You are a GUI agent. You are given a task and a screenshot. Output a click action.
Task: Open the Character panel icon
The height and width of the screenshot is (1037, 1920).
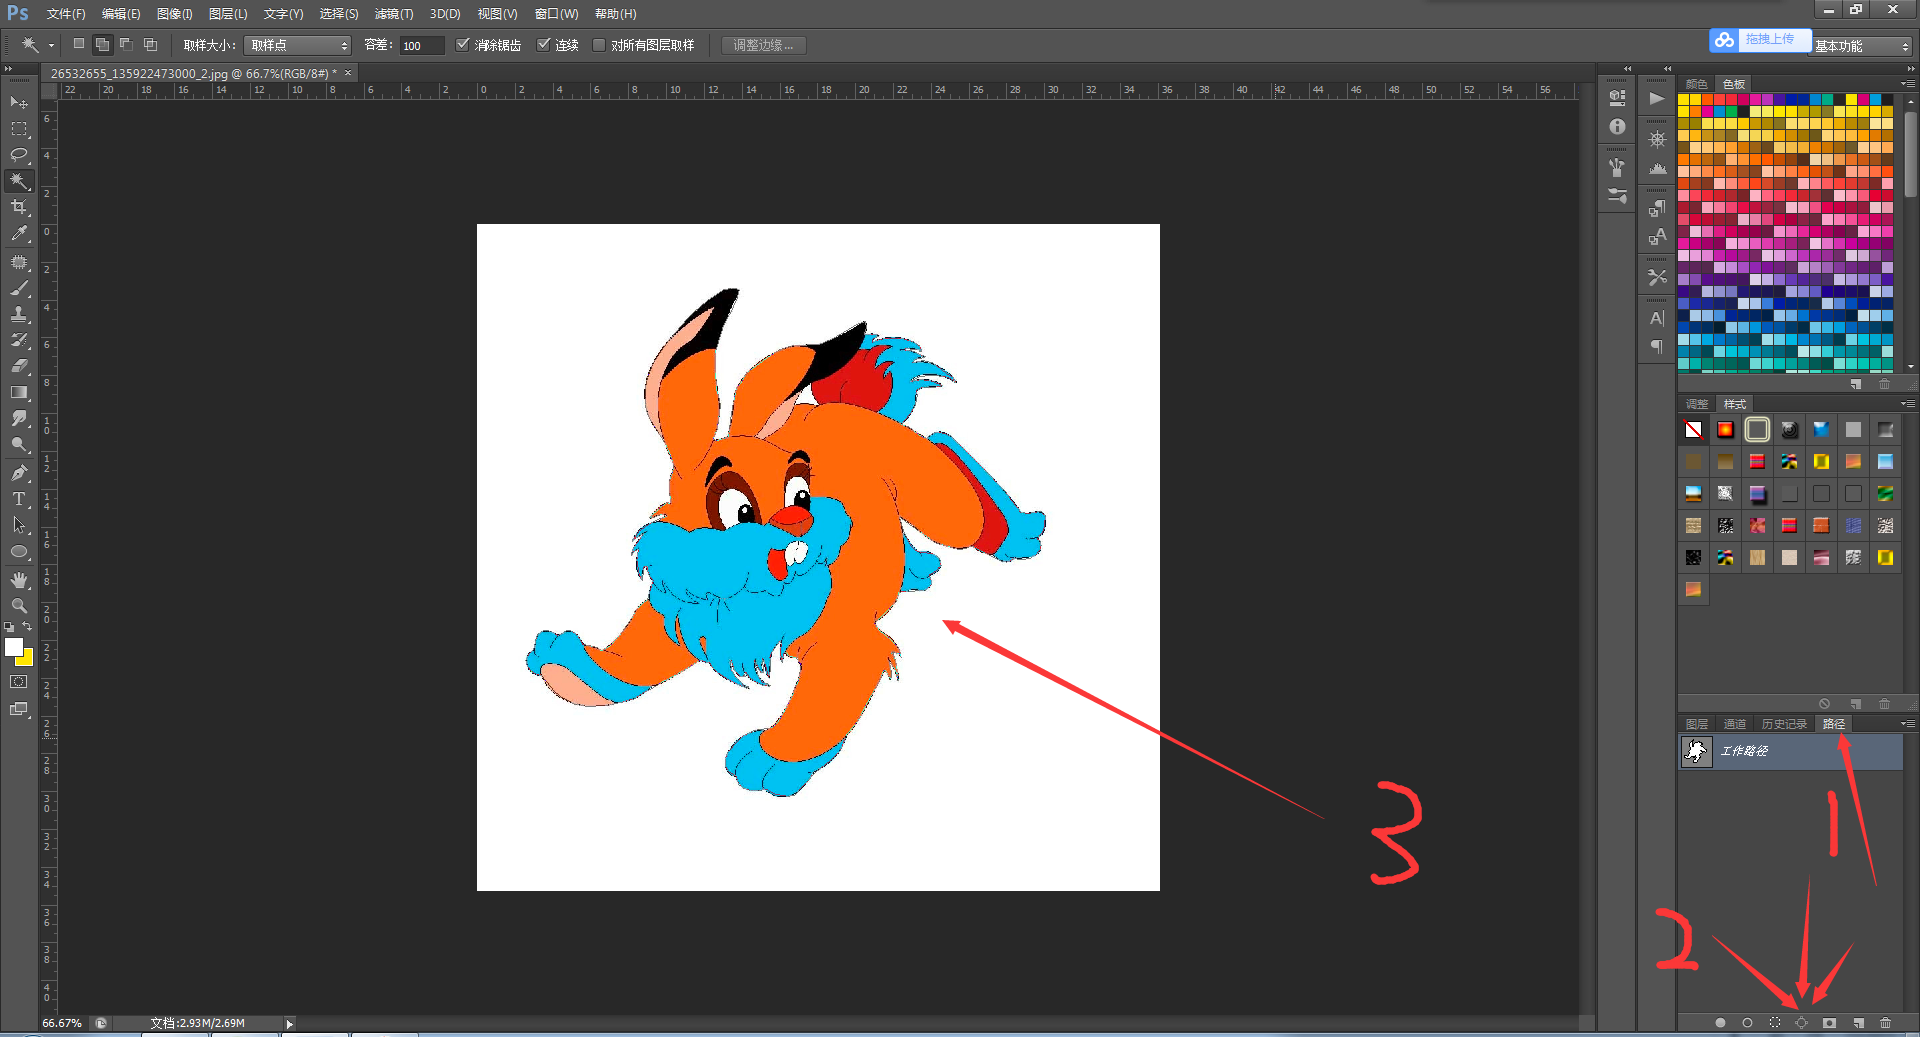tap(1657, 318)
